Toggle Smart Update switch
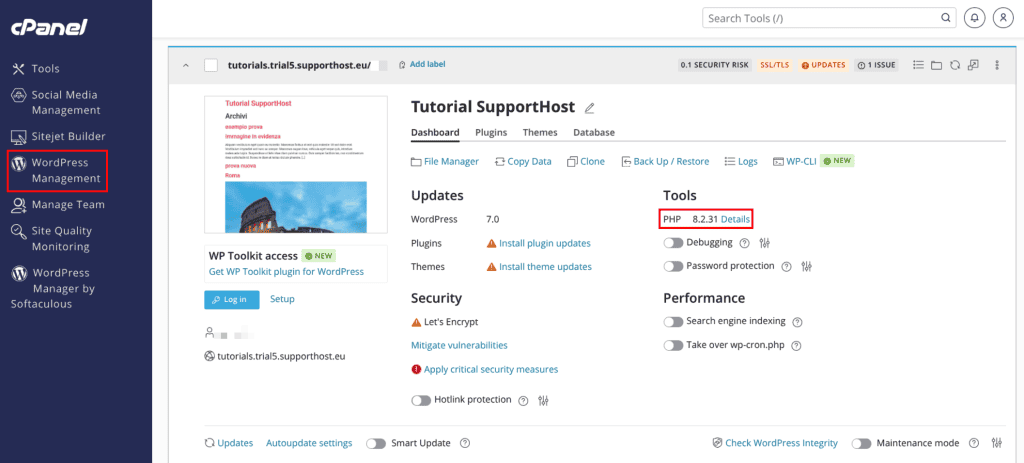 click(376, 443)
